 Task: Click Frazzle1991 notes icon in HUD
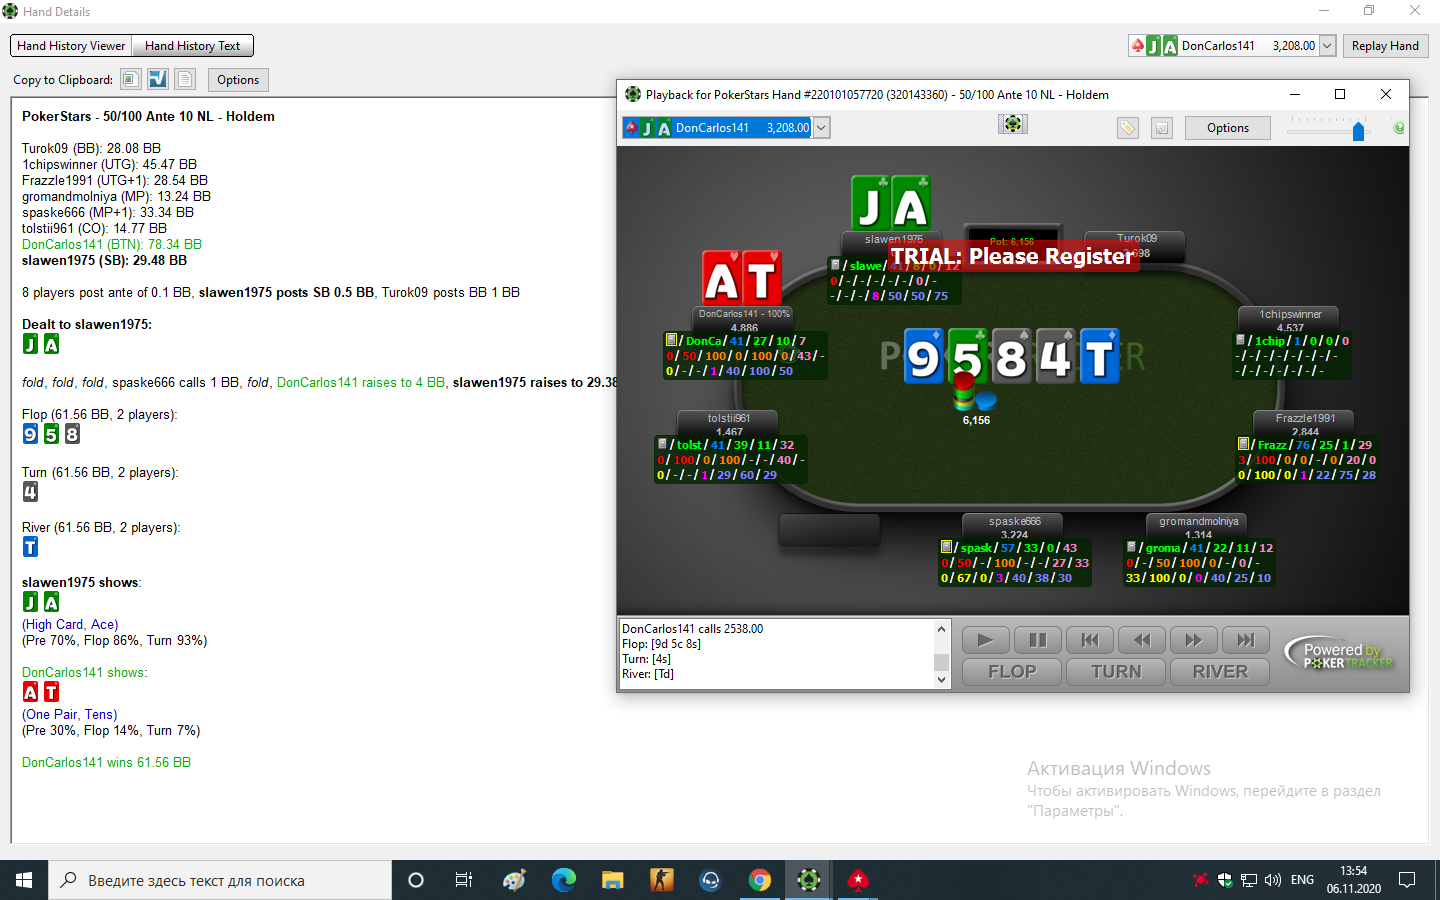(1243, 444)
